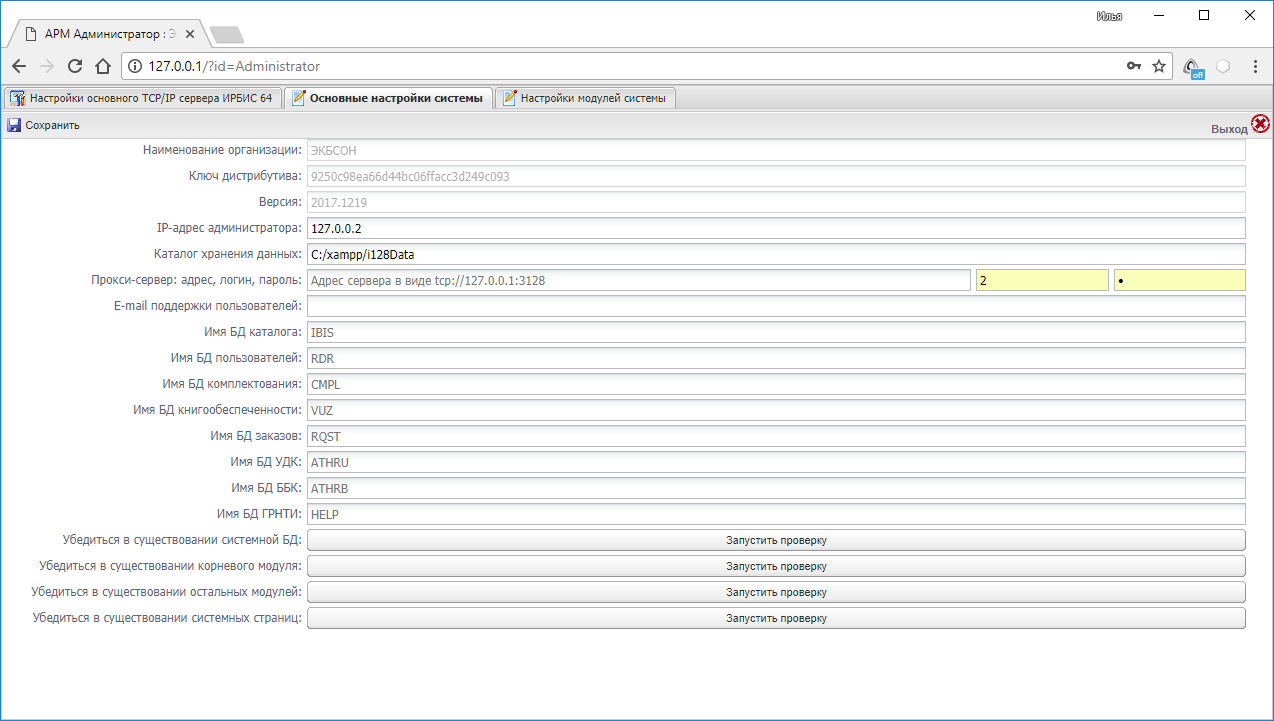The height and width of the screenshot is (721, 1274).
Task: Switch to Настройки основного TCP/IP сервера tab
Action: [141, 98]
